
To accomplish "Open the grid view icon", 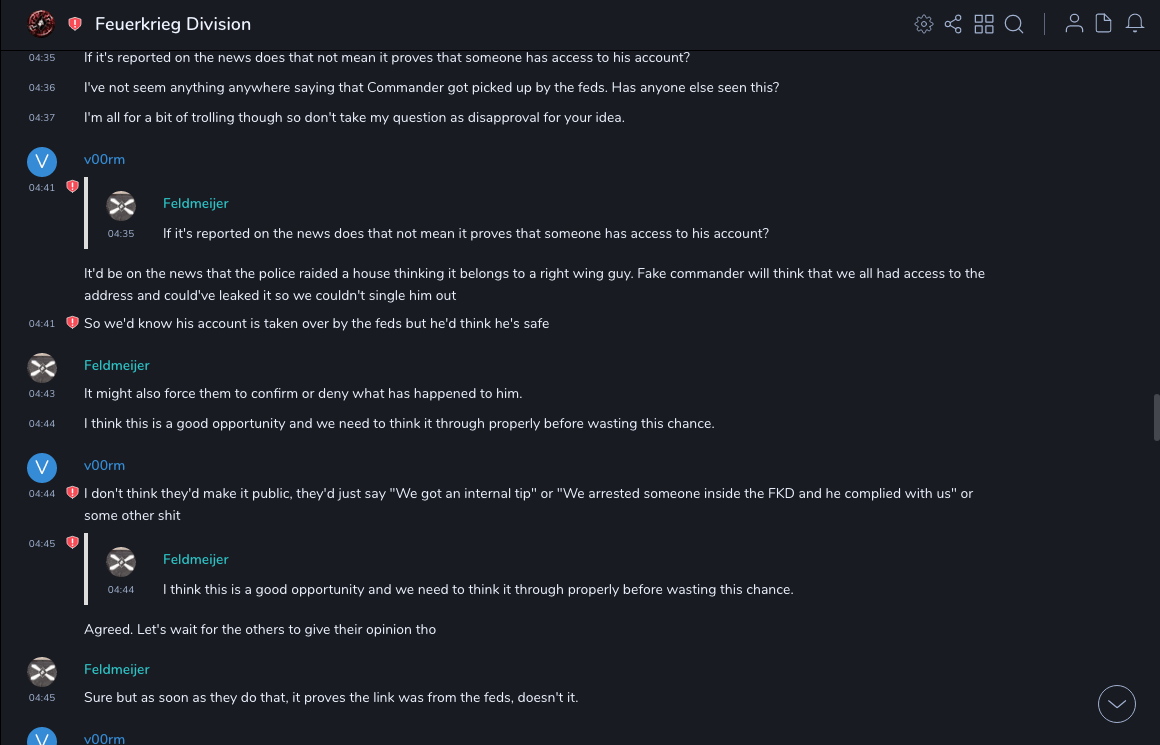I will pos(984,24).
